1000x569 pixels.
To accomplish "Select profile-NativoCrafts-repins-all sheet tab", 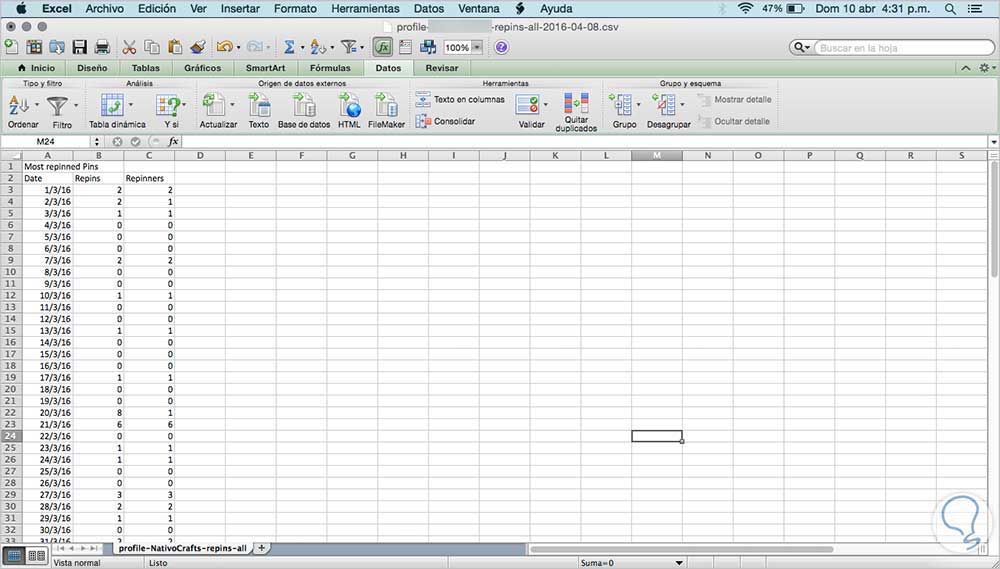I will point(182,549).
